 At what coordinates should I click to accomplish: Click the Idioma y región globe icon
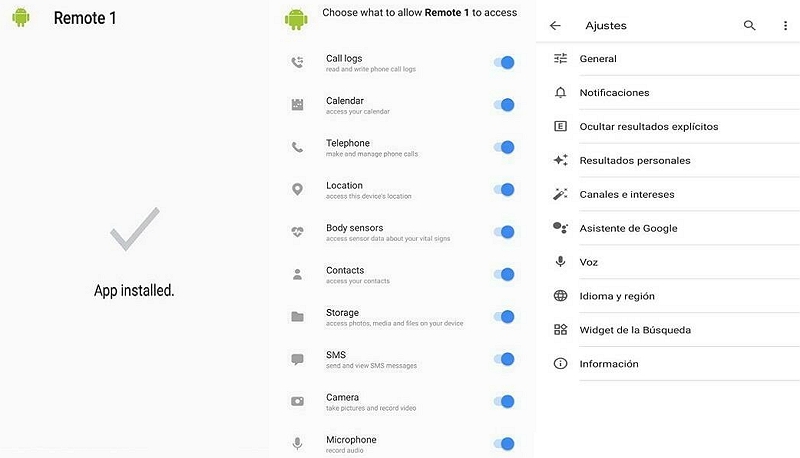pyautogui.click(x=561, y=296)
